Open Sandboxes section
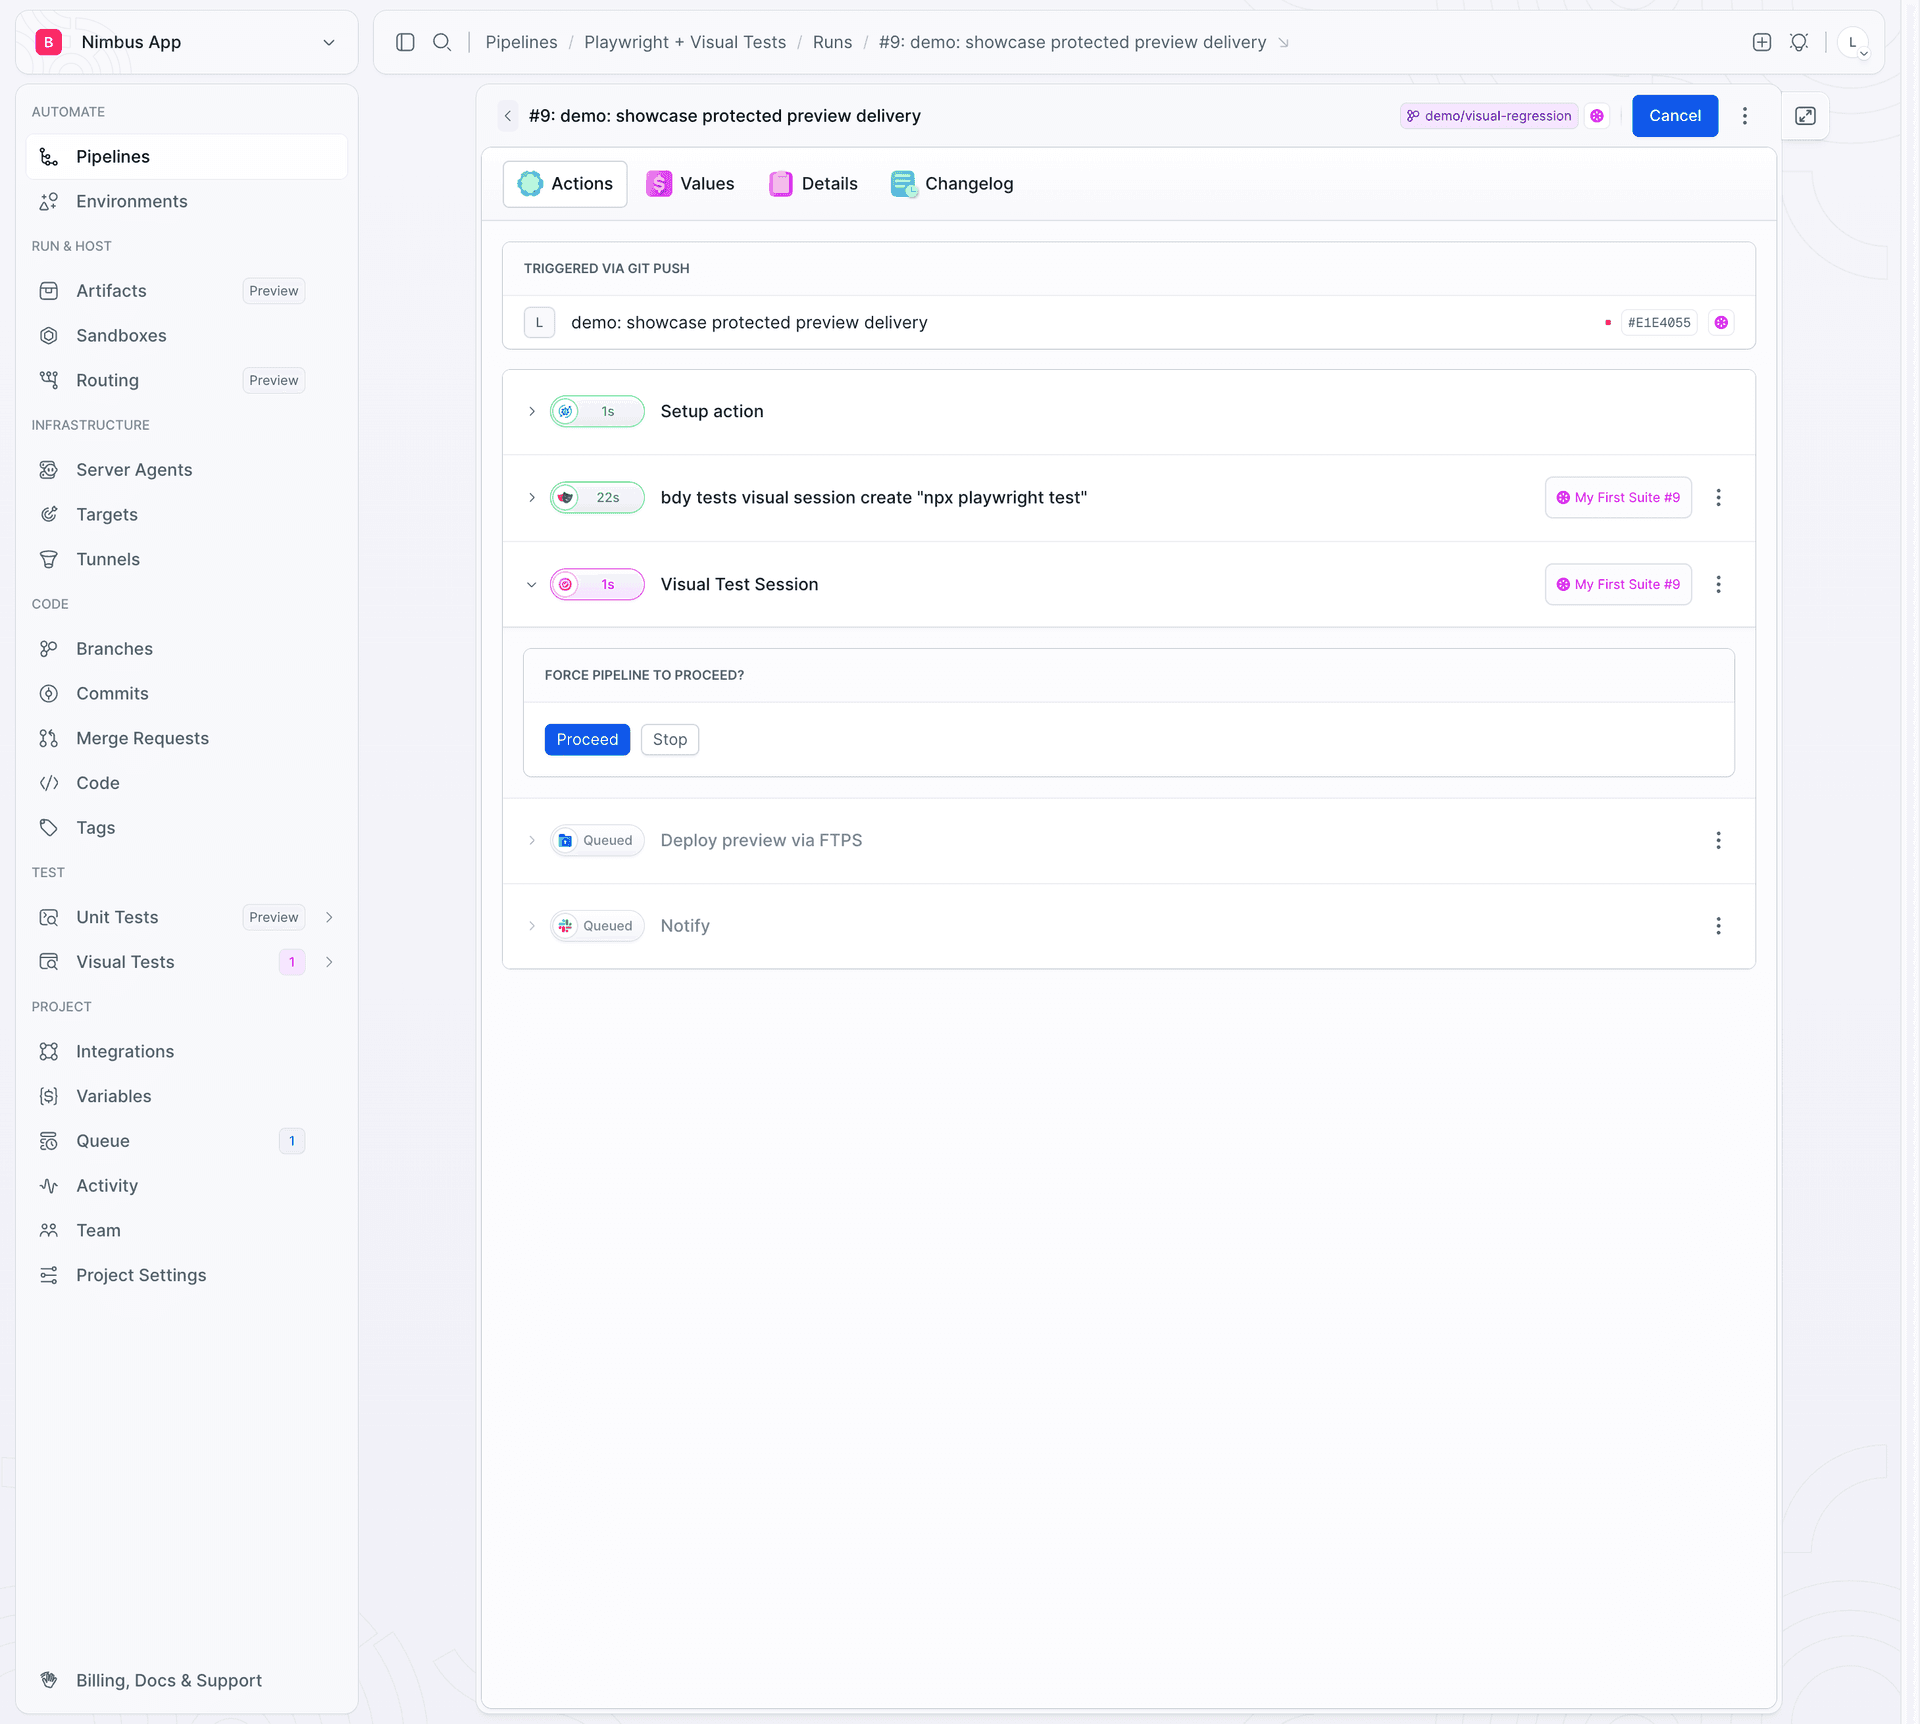This screenshot has width=1920, height=1724. coord(186,335)
